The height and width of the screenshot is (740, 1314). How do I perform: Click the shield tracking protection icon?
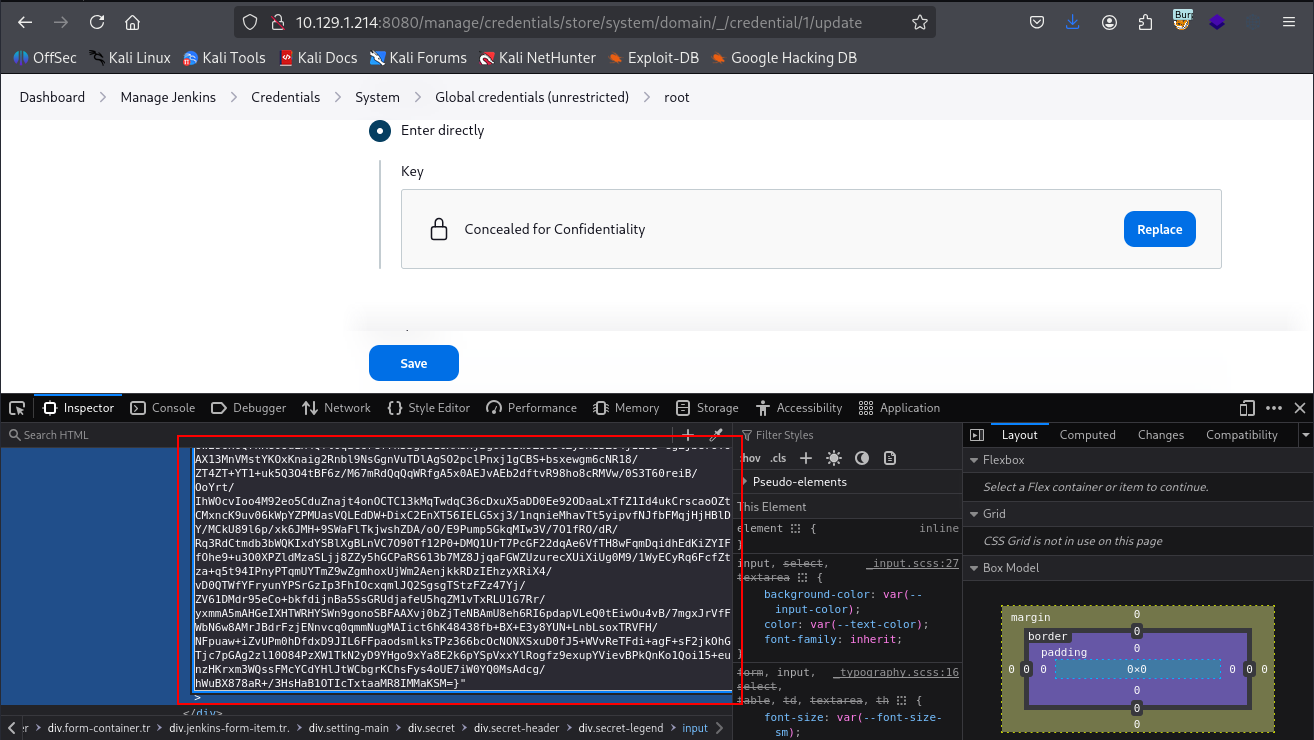(x=251, y=22)
